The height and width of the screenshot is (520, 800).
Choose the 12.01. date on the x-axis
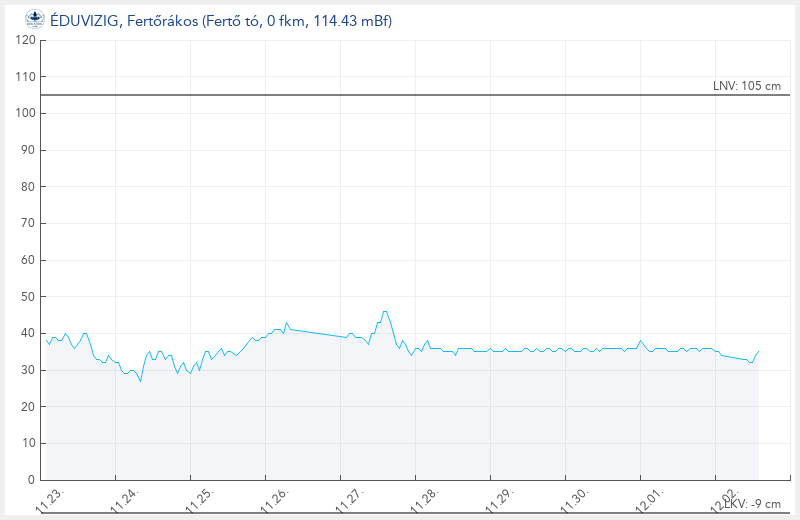pyautogui.click(x=650, y=500)
